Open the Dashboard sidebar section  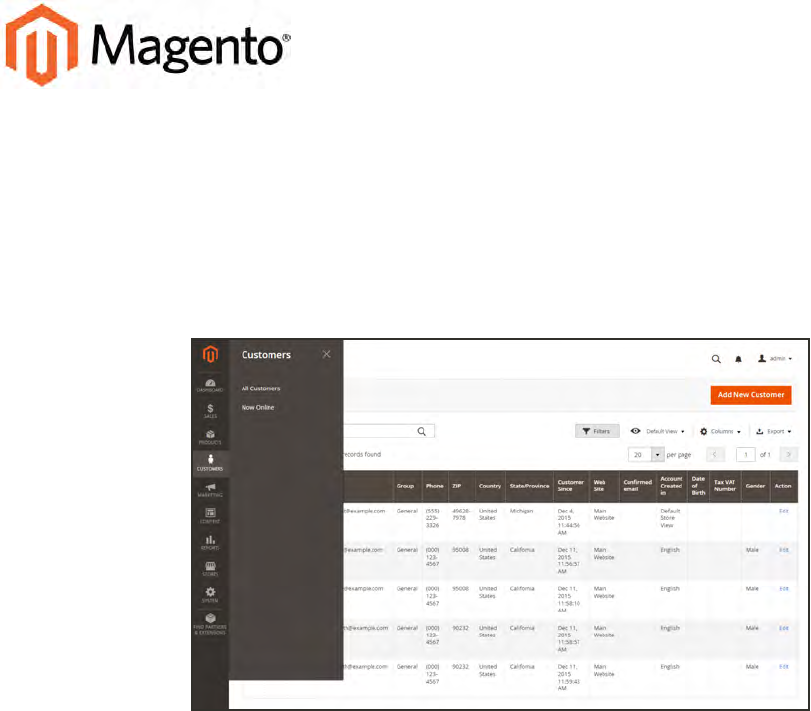click(x=210, y=385)
